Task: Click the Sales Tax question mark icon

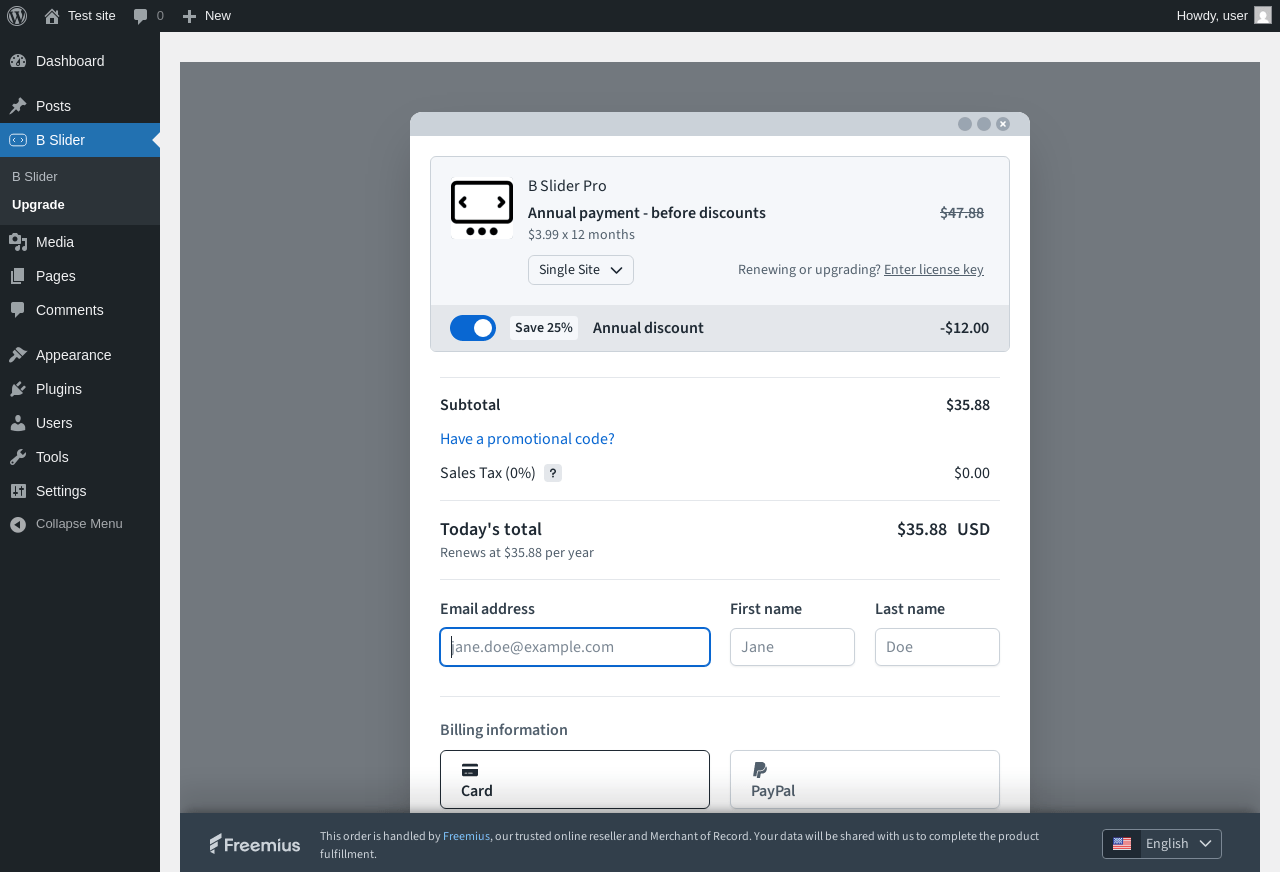Action: 553,473
